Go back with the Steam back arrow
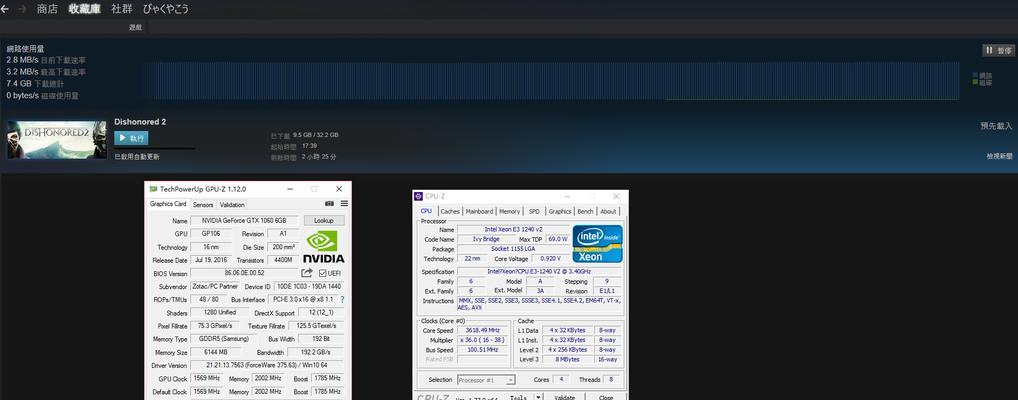 pyautogui.click(x=5, y=9)
